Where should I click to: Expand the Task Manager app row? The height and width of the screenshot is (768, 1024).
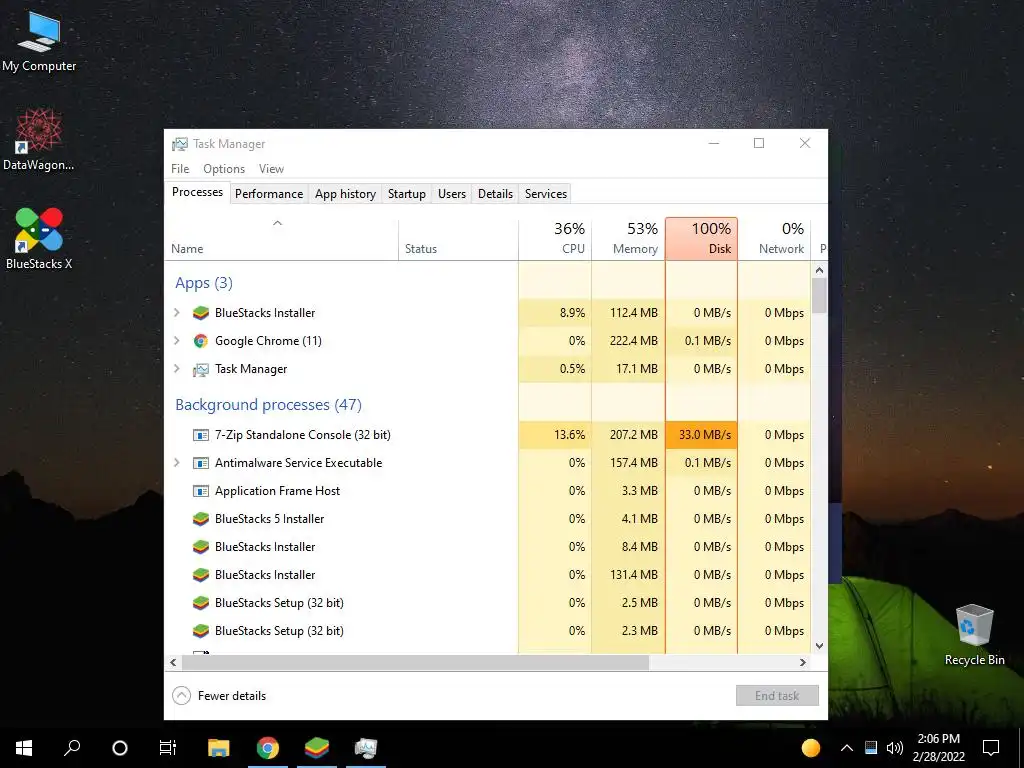click(x=177, y=369)
